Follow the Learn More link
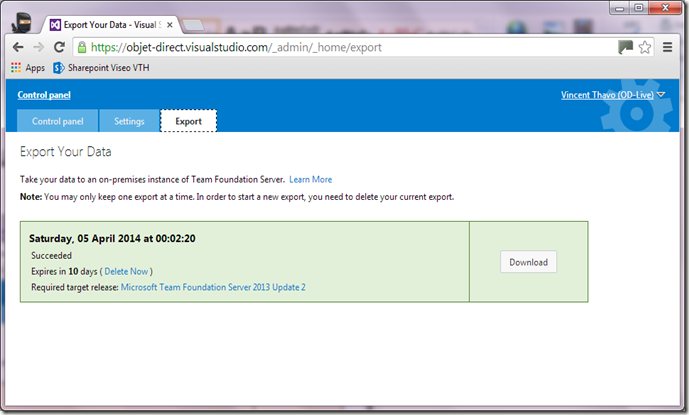The height and width of the screenshot is (415, 689). tap(311, 179)
